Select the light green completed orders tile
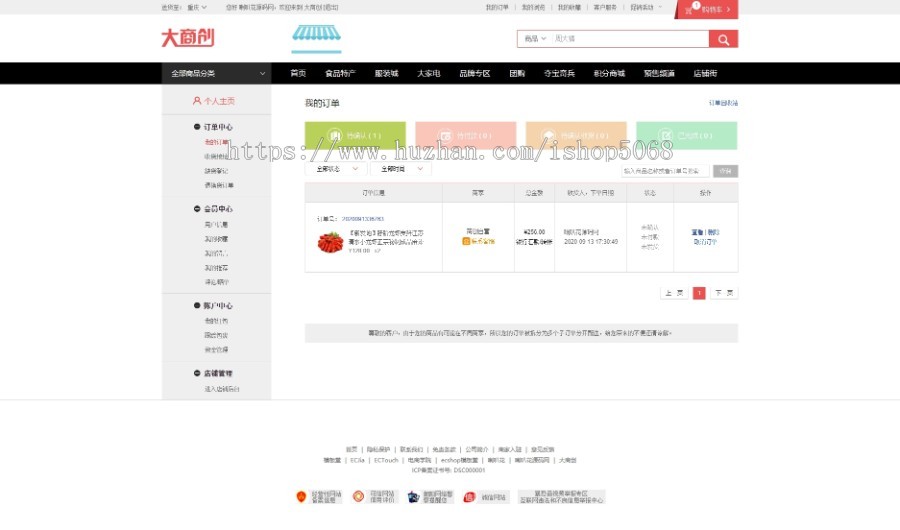 coord(686,136)
